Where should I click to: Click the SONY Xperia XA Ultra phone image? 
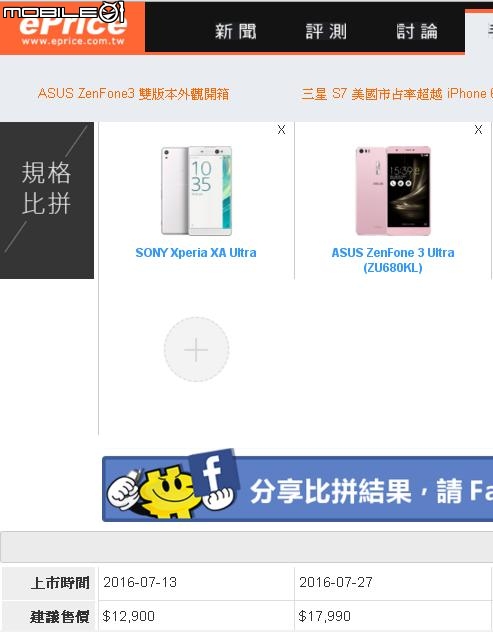point(196,191)
